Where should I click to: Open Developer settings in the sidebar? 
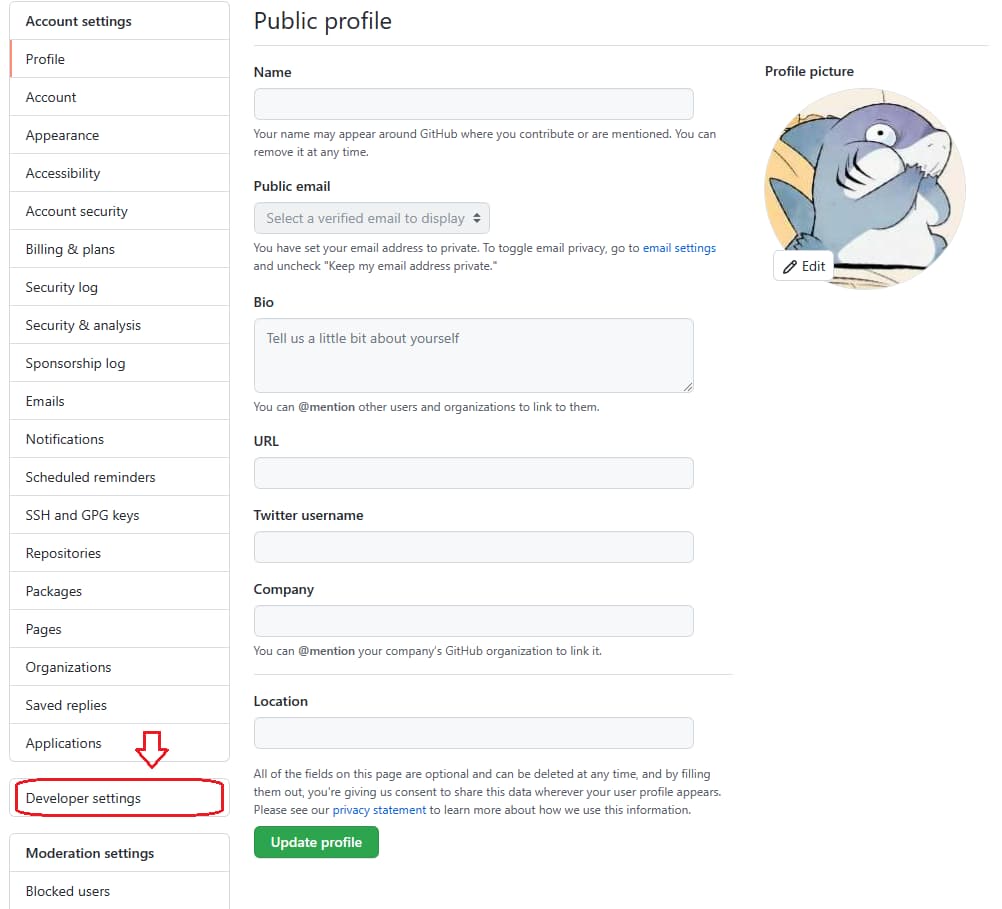(x=119, y=798)
